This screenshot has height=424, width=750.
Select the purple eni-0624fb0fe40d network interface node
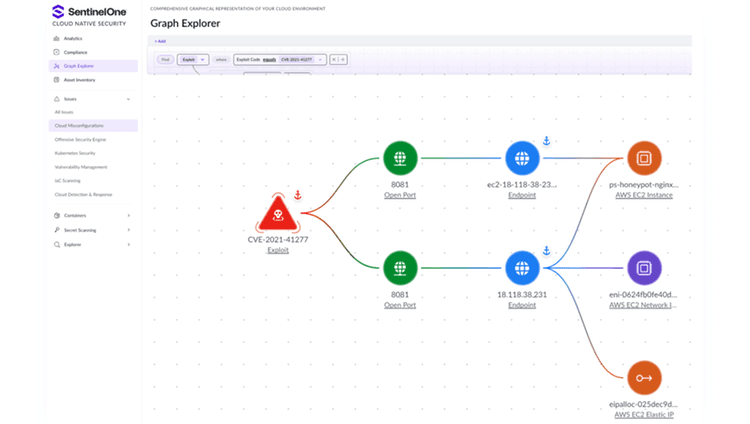tap(643, 268)
